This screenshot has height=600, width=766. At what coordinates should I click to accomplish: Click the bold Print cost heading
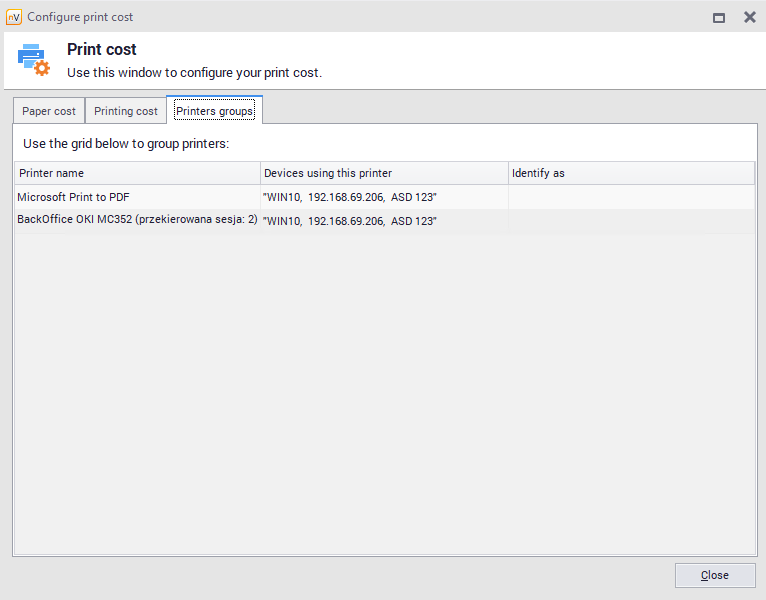click(102, 50)
